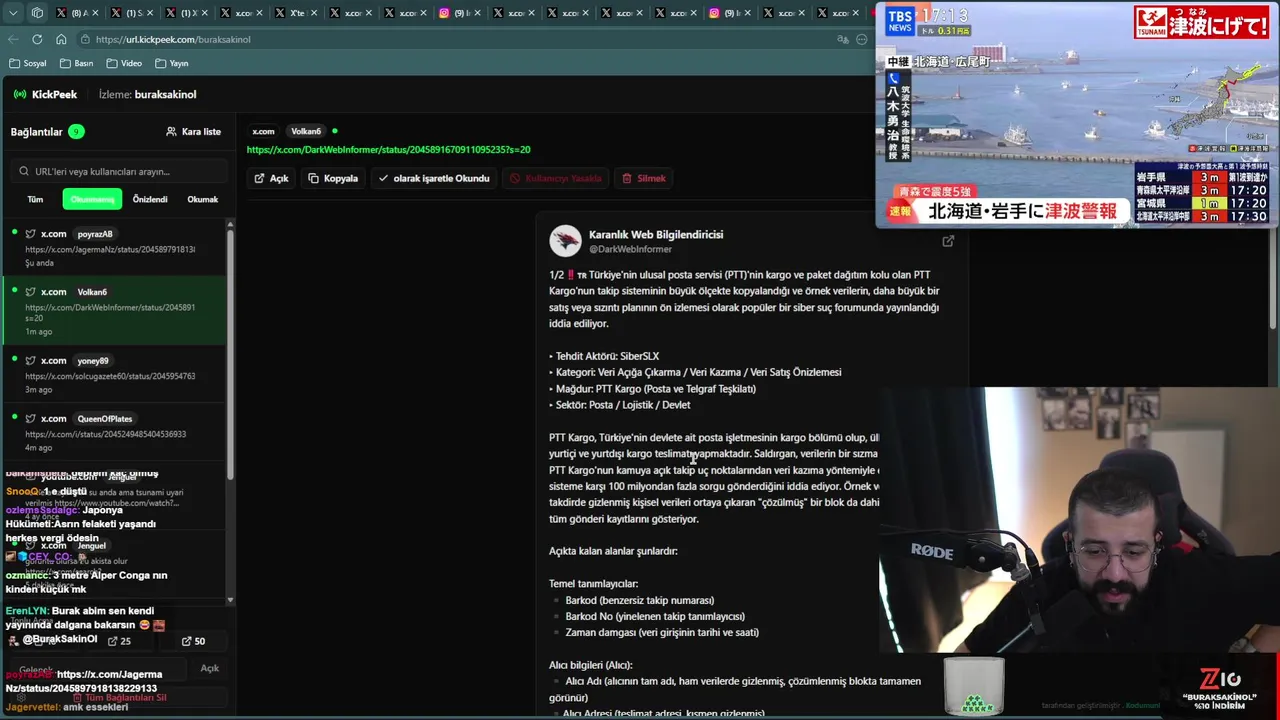Open the Sosyal bookmarks folder
The height and width of the screenshot is (720, 1280).
(28, 63)
